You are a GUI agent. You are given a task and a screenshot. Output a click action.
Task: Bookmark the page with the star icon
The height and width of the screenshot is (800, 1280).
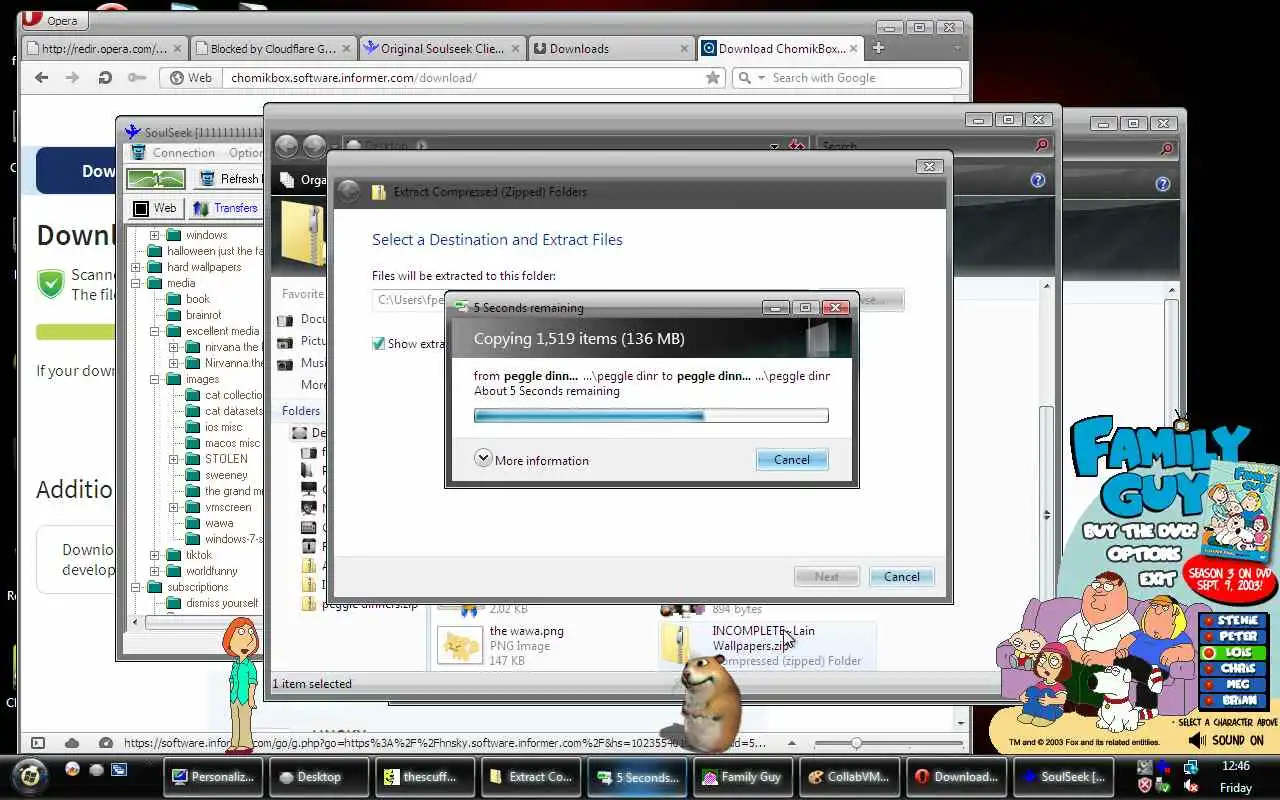point(712,77)
